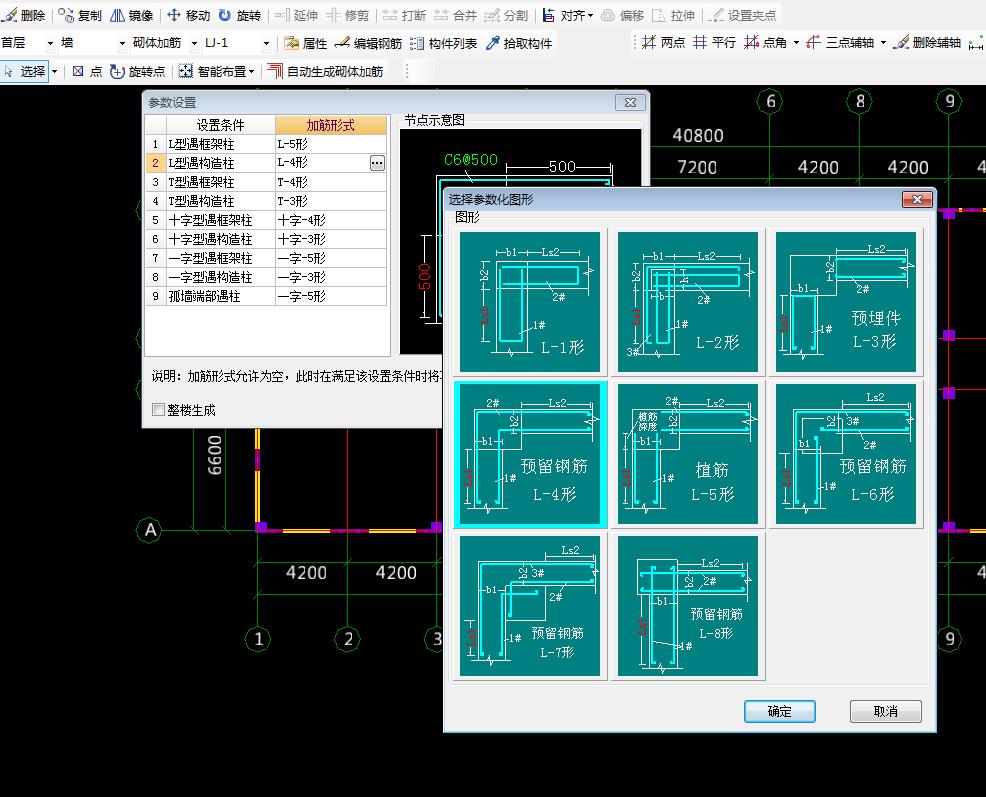Click the 设置条件 column header

click(x=220, y=125)
